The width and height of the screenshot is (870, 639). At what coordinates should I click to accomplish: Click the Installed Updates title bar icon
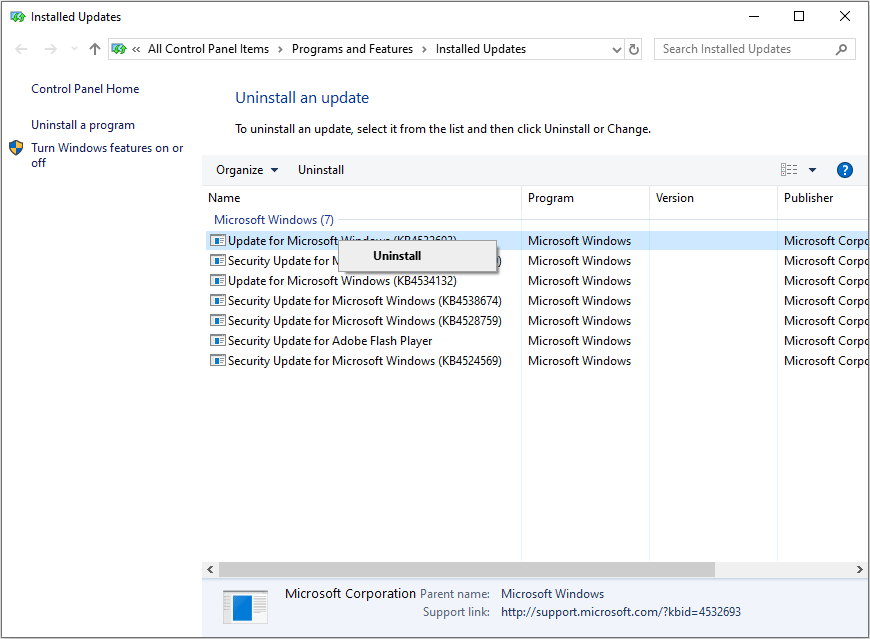[x=18, y=17]
